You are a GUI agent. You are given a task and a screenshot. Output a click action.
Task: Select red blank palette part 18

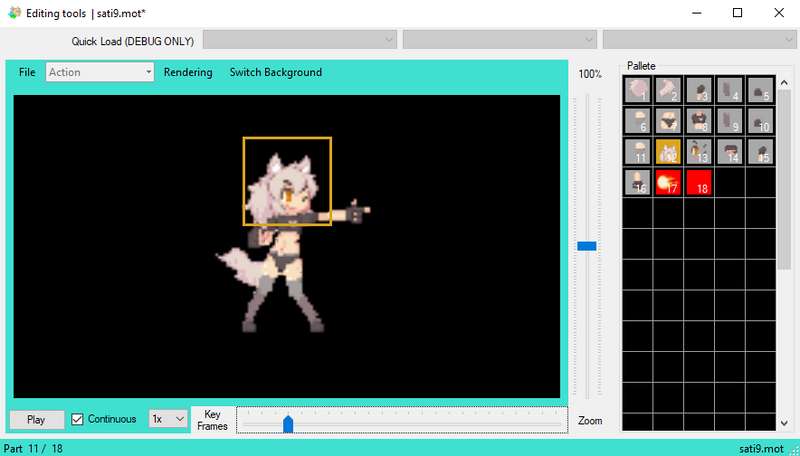coord(698,182)
